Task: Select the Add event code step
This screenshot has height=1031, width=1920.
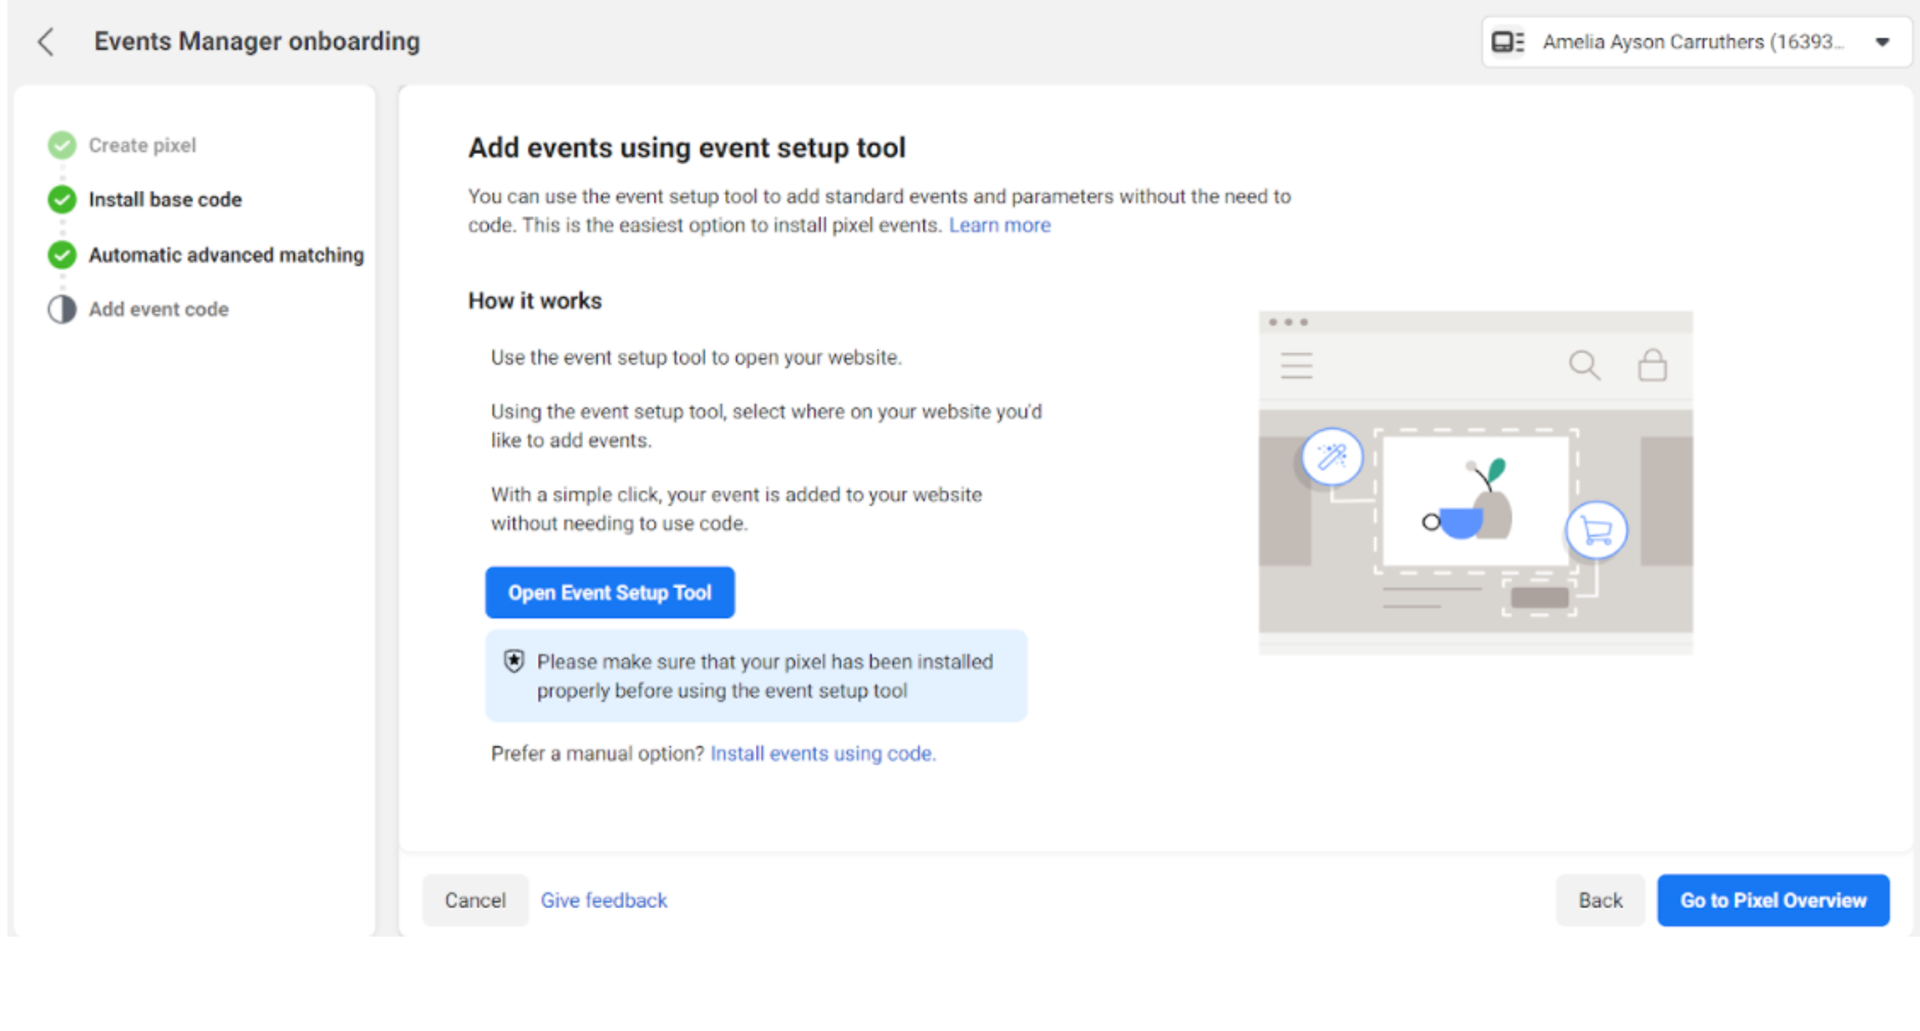Action: tap(159, 309)
